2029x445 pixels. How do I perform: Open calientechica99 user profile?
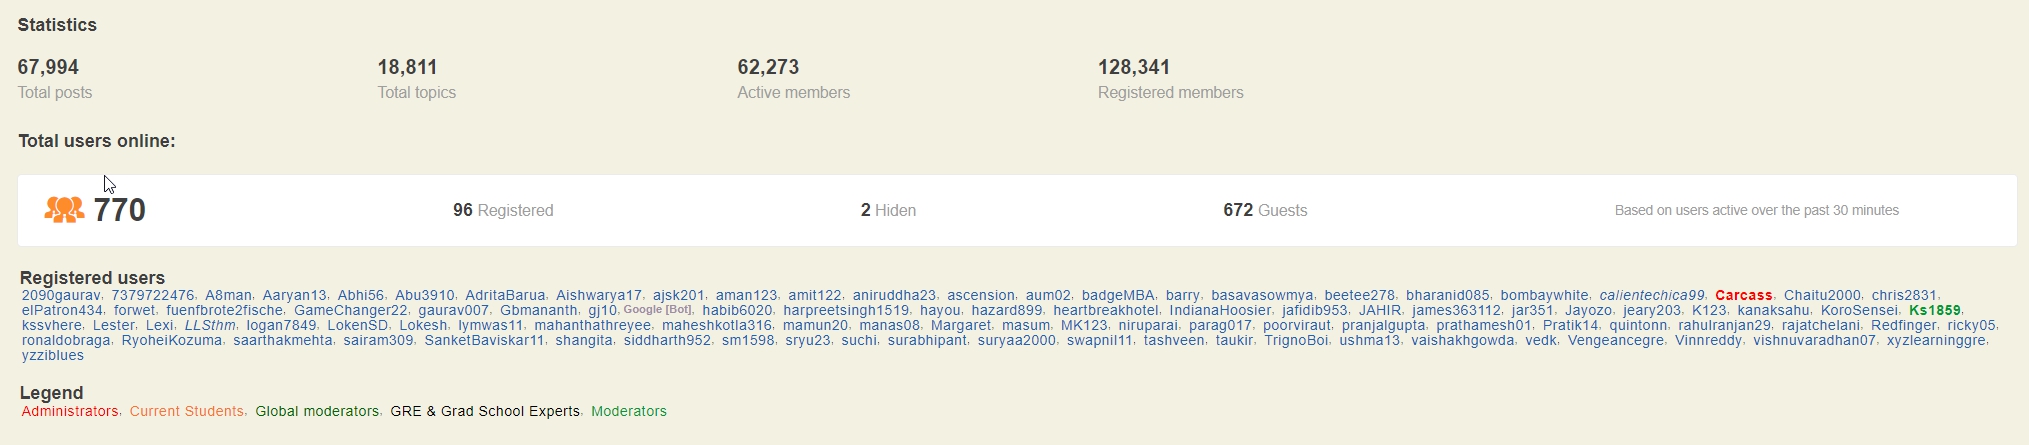coord(1651,295)
